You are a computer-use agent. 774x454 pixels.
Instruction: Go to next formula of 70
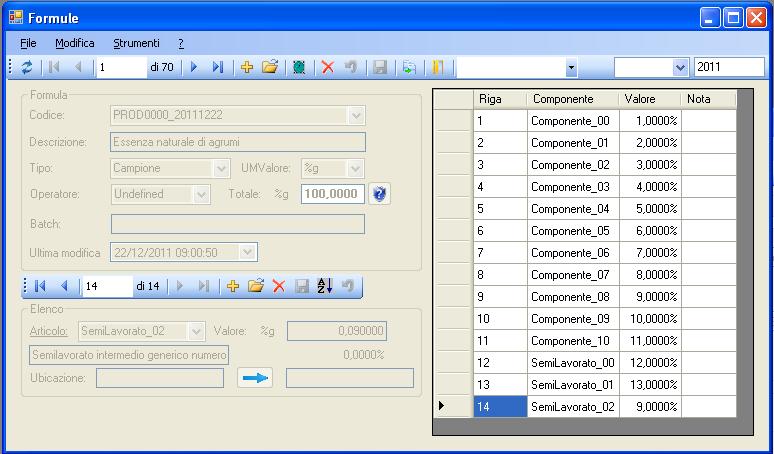(194, 67)
